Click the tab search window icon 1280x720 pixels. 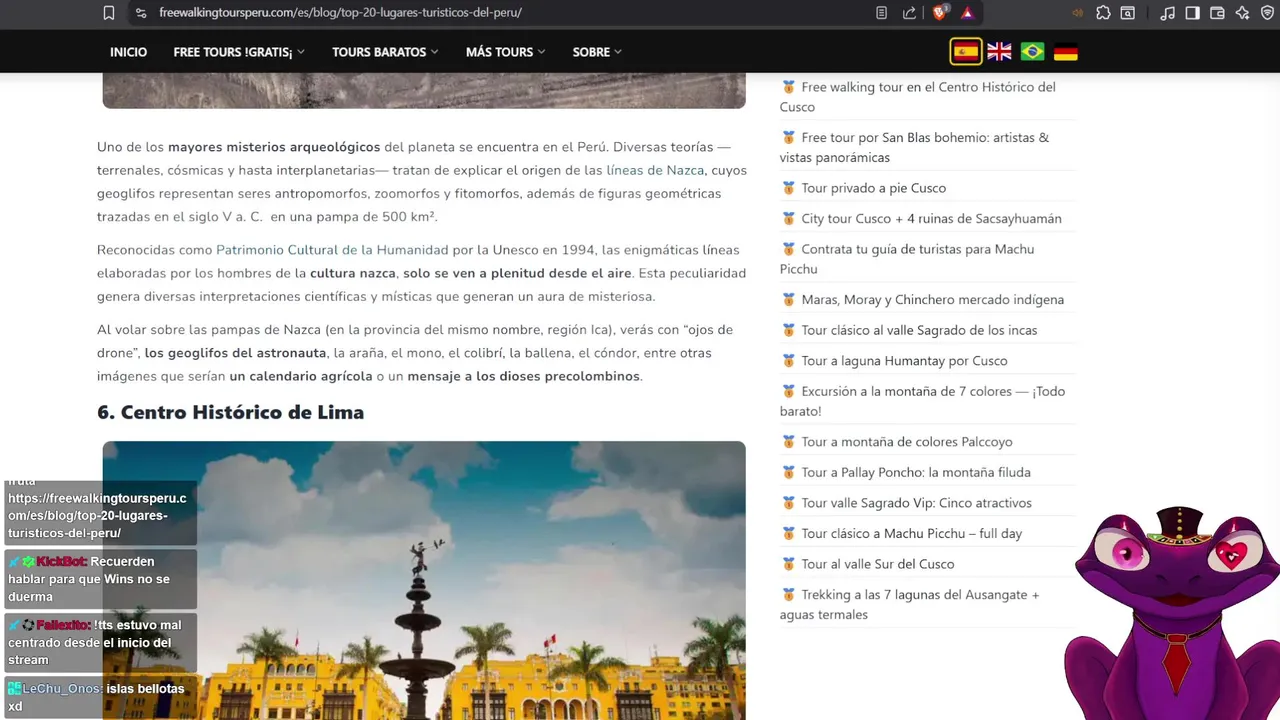pos(1128,13)
